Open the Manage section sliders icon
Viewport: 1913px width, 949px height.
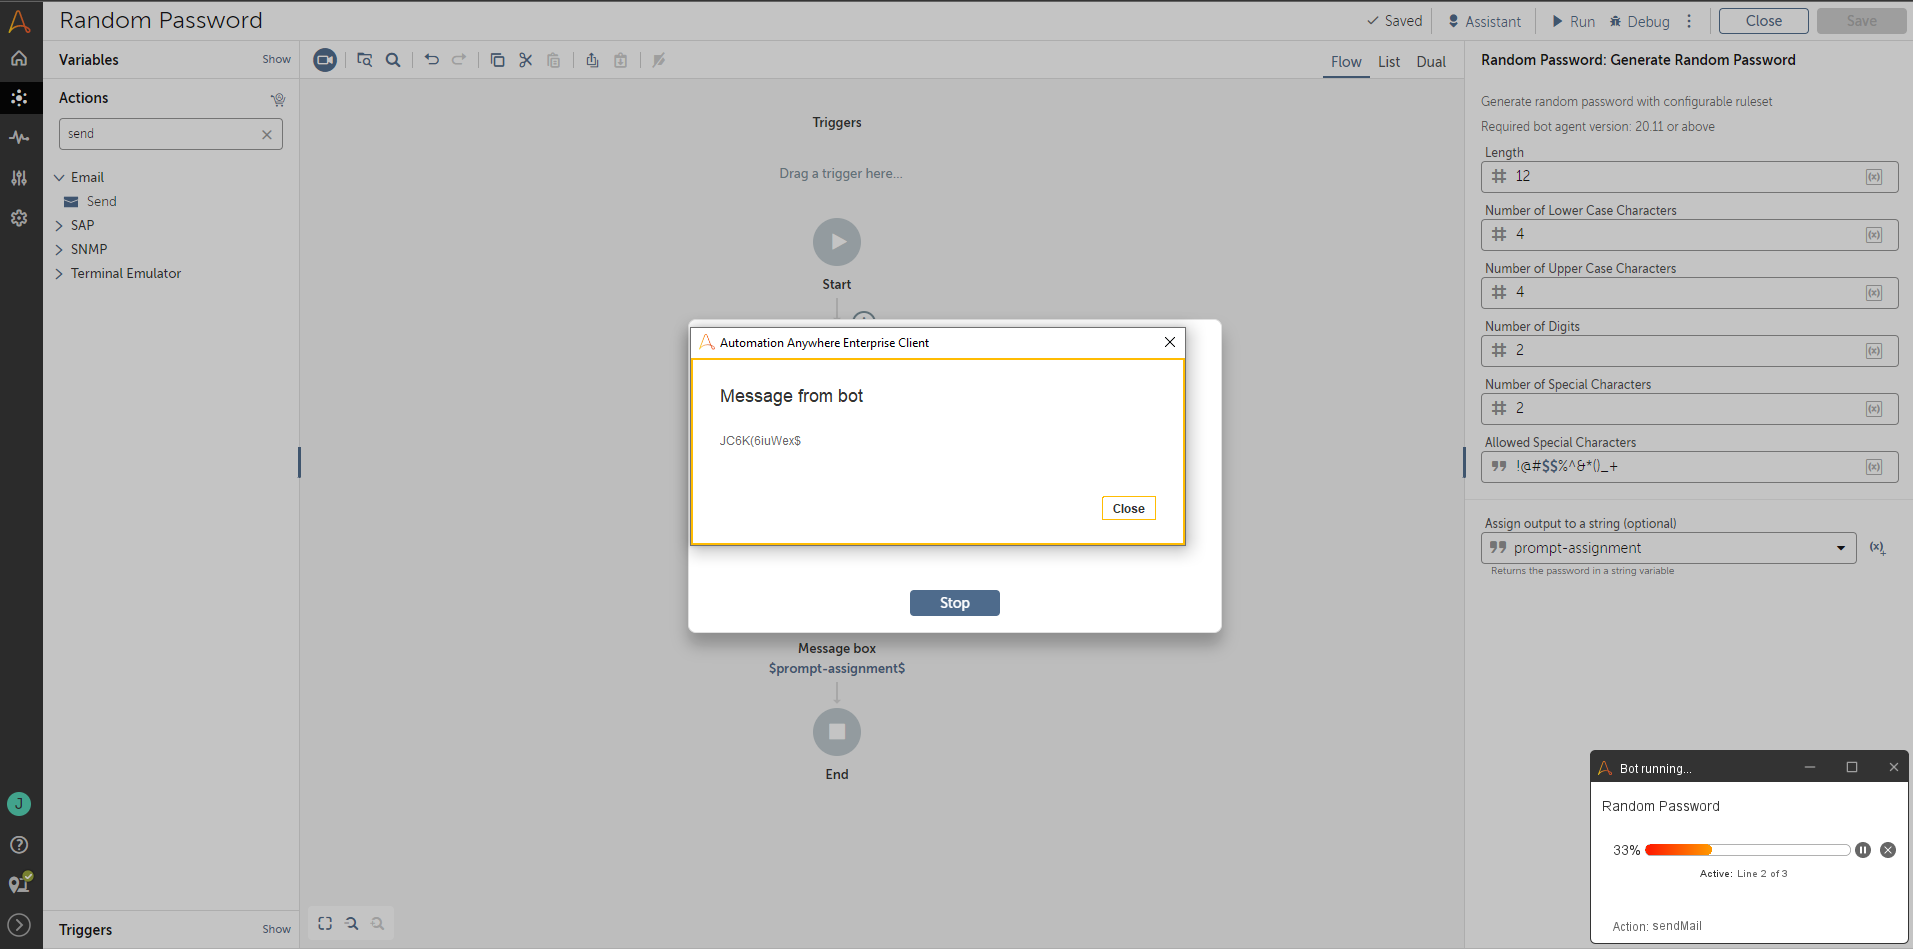19,178
